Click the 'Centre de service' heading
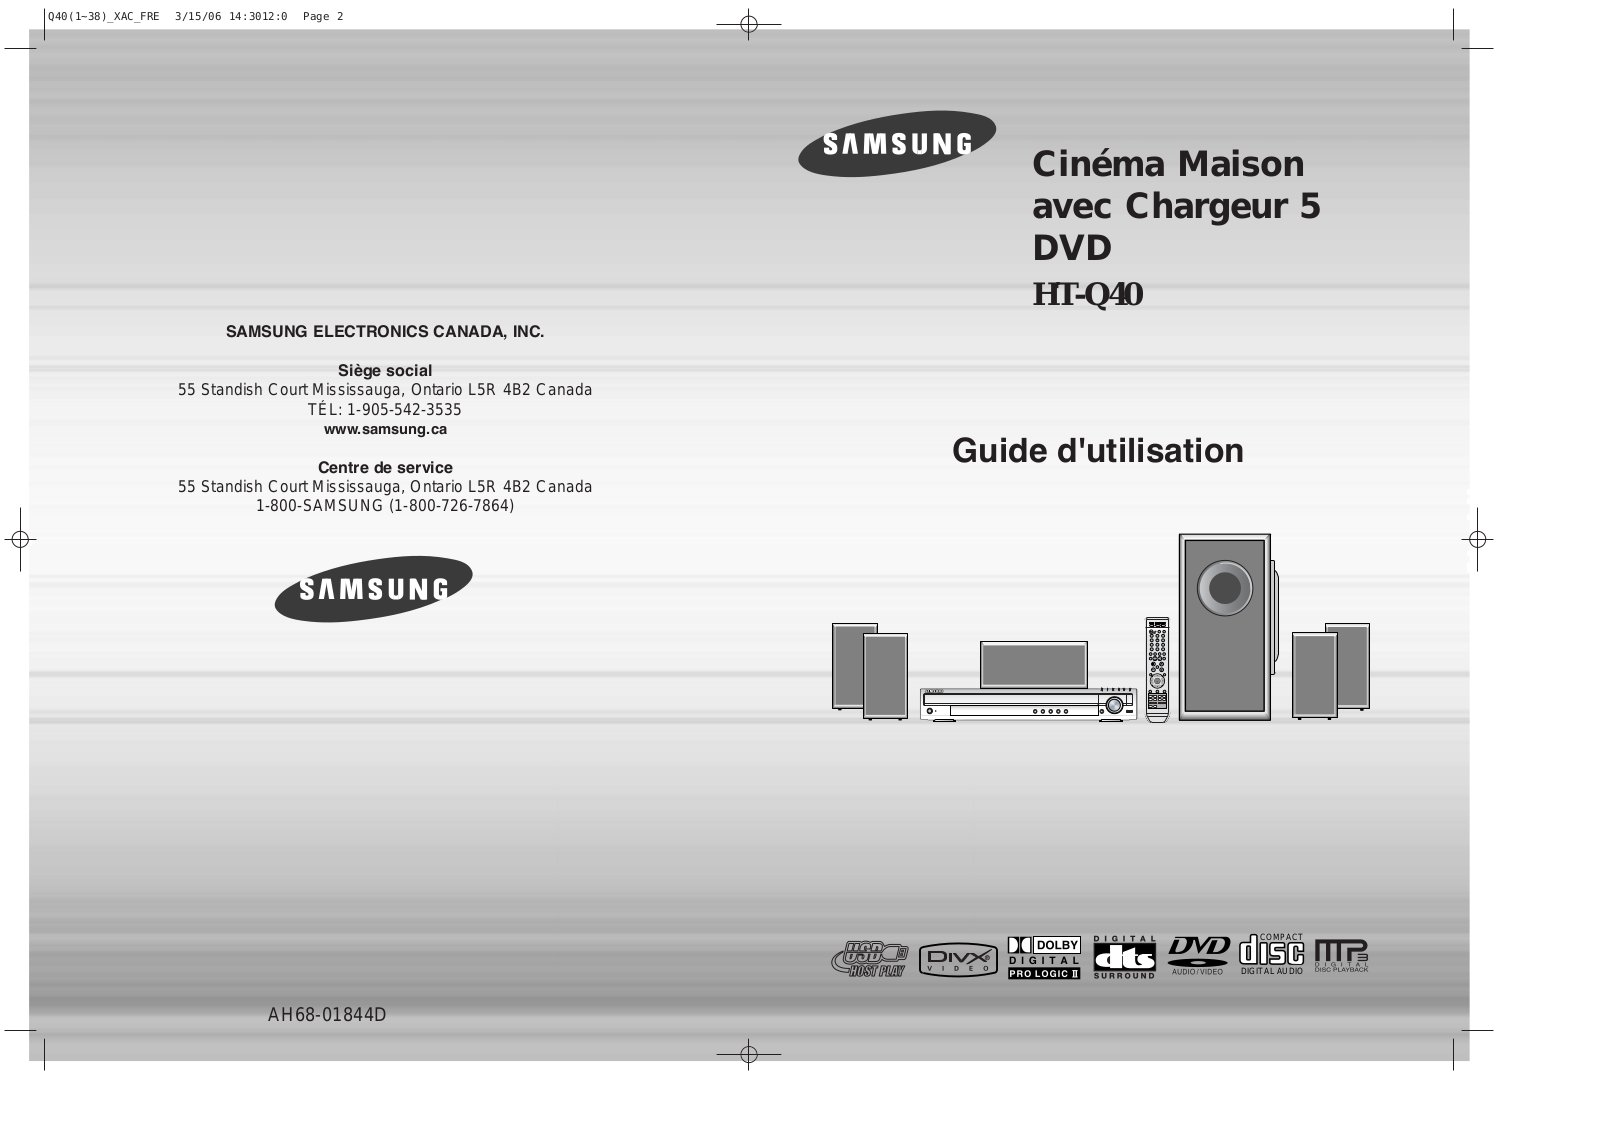 (x=385, y=468)
